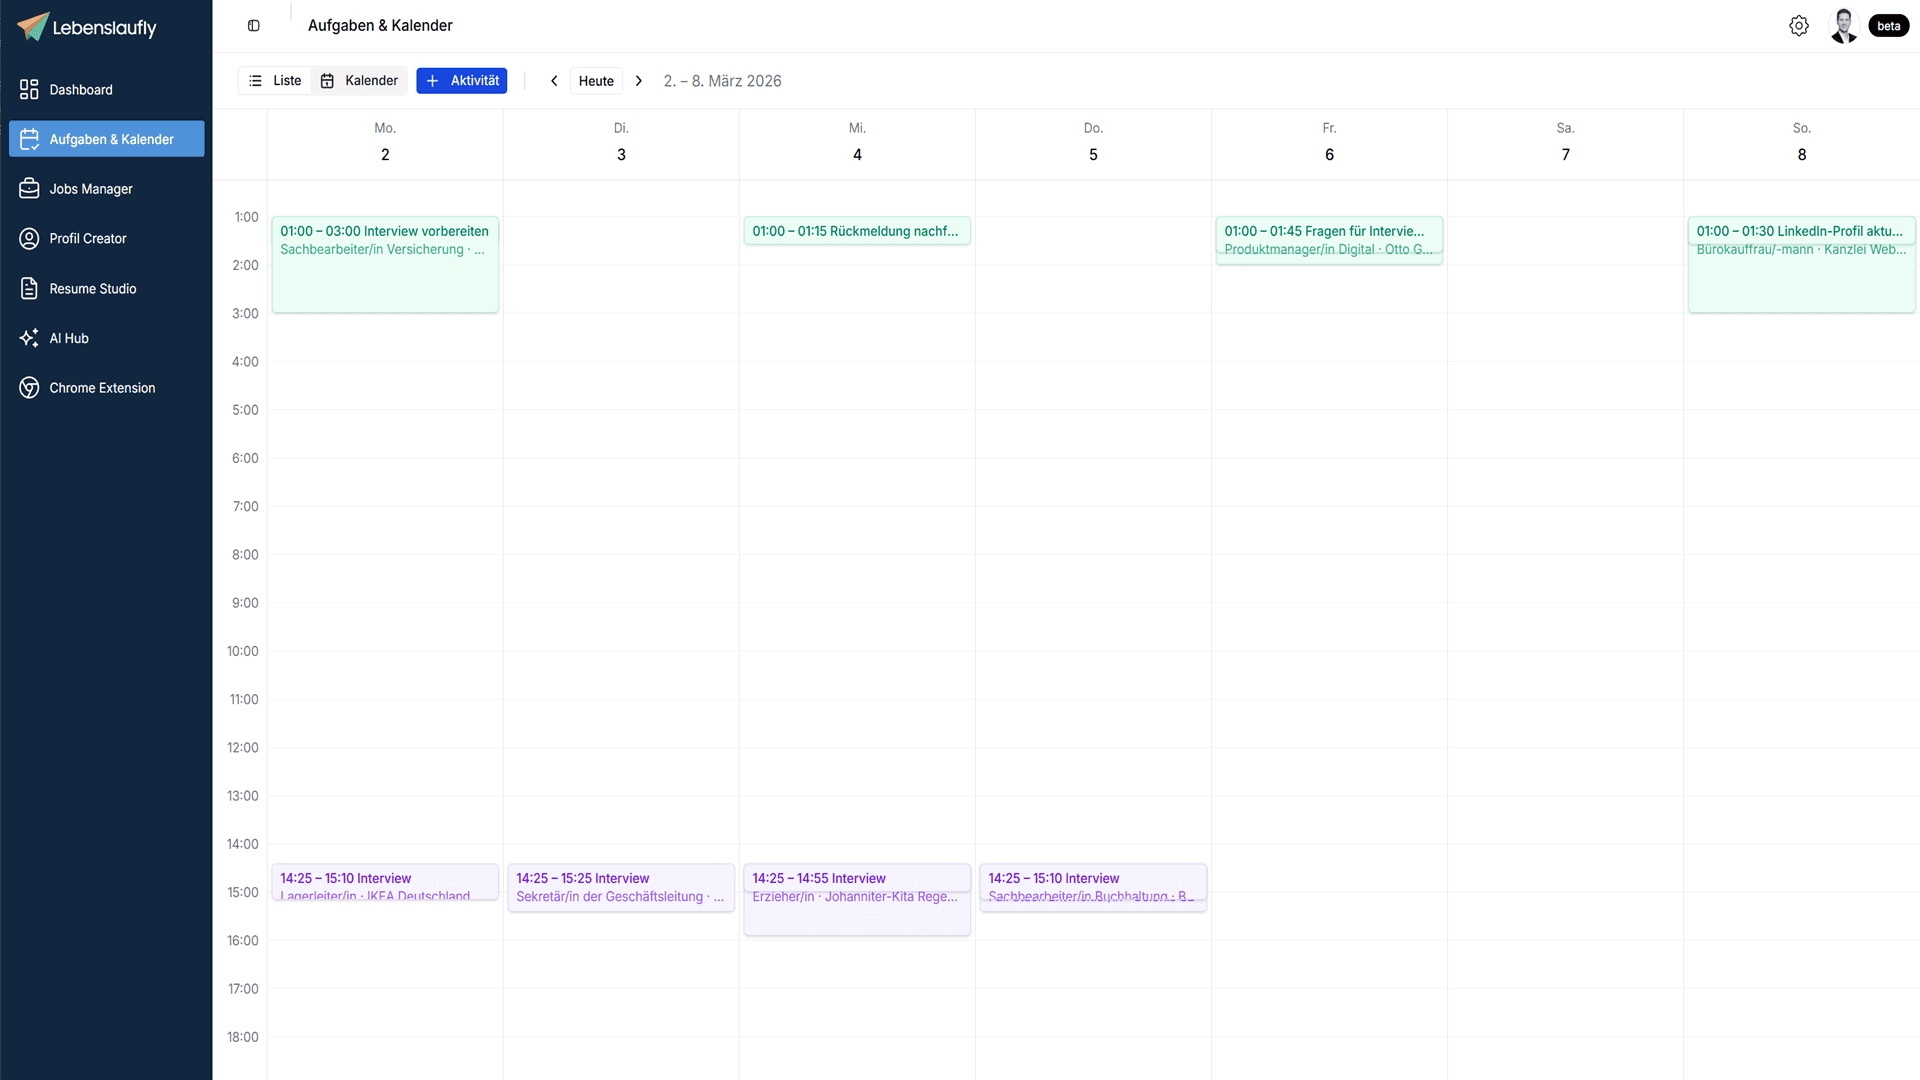
Task: Switch to Liste view
Action: [275, 81]
